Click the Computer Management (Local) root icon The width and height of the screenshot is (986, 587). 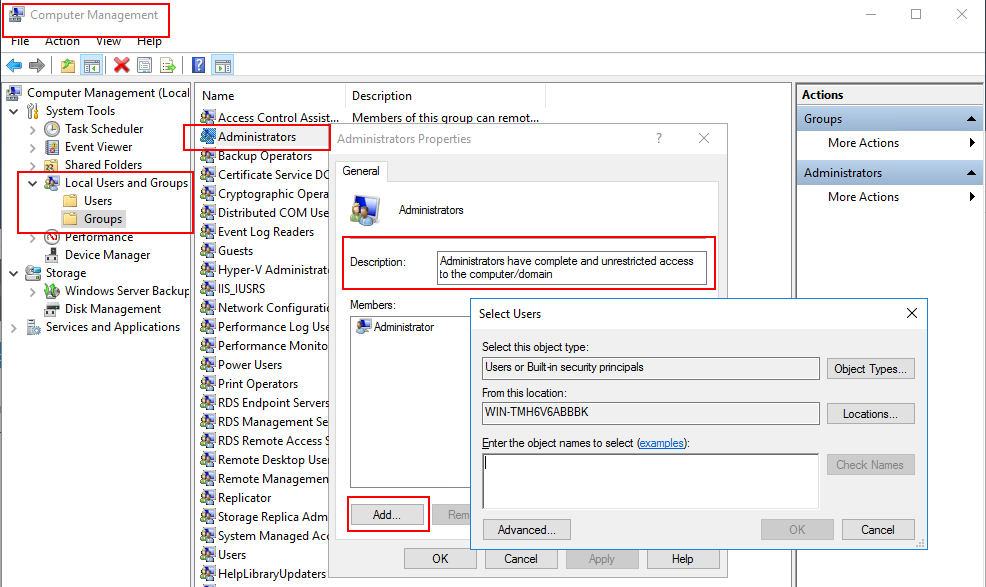pyautogui.click(x=14, y=93)
